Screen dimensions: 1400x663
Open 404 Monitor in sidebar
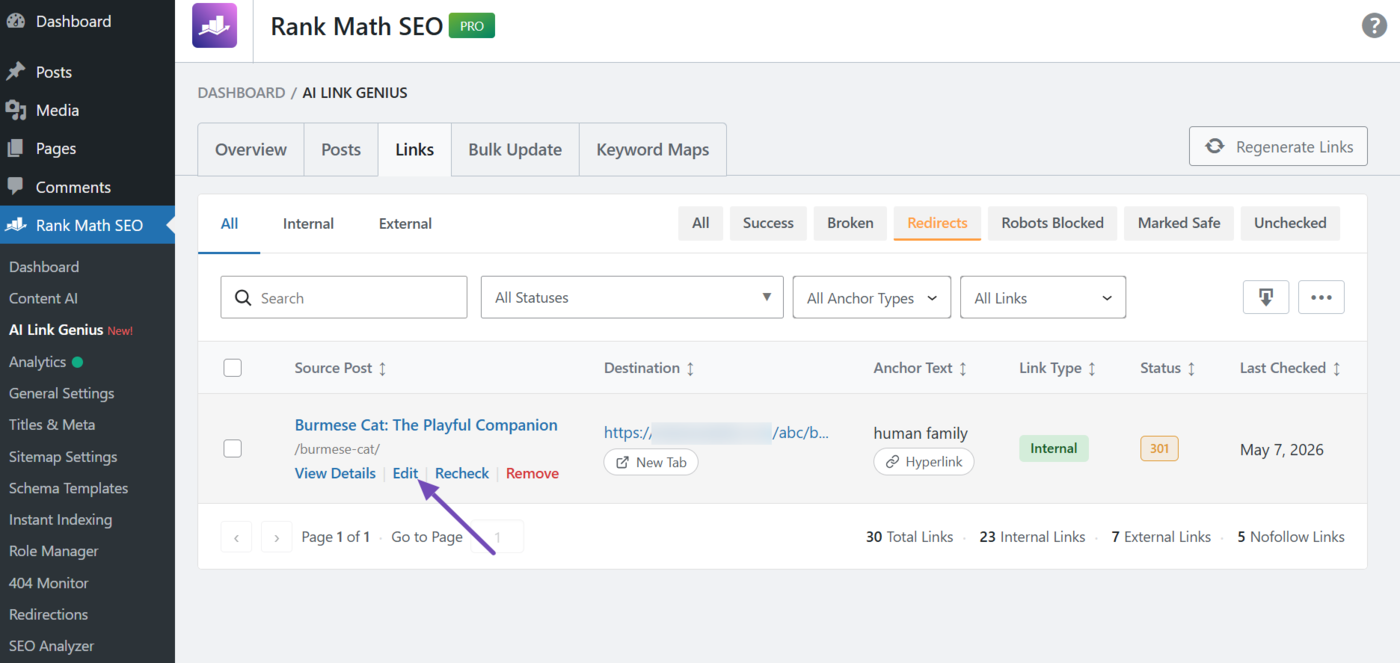click(49, 583)
